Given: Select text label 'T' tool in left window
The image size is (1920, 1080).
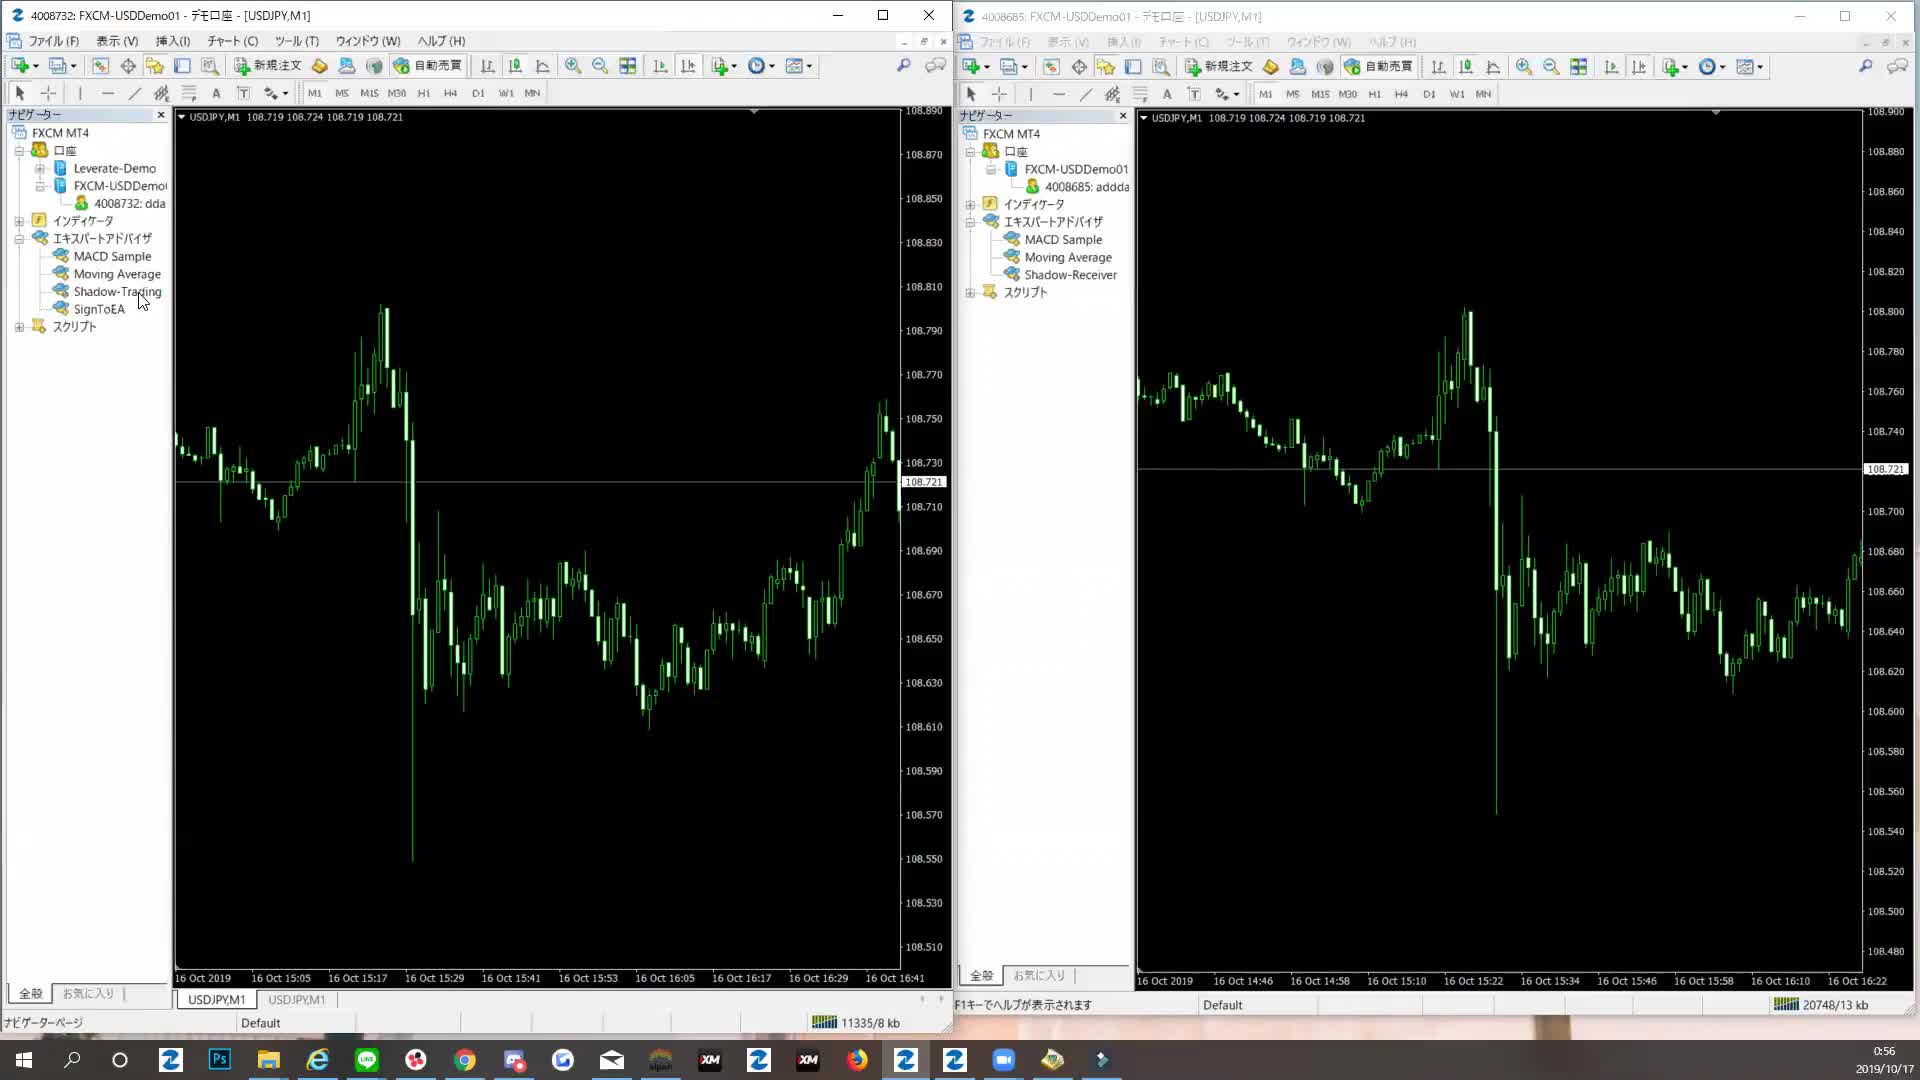Looking at the screenshot, I should coord(243,93).
